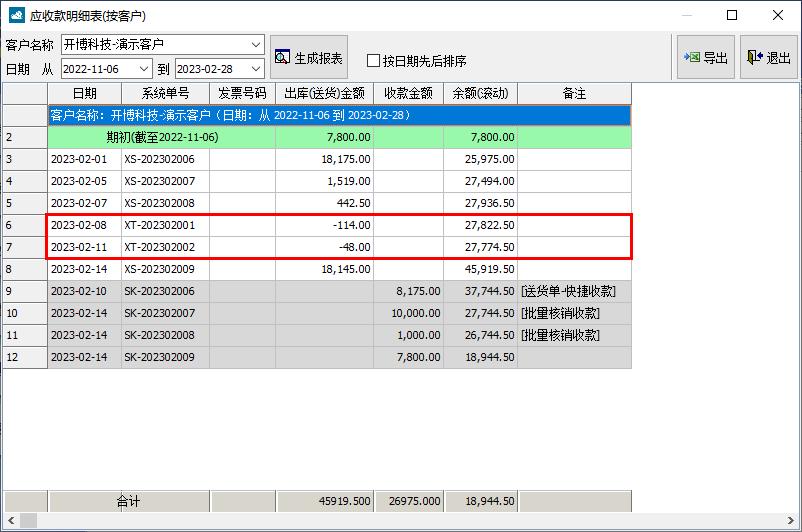Click the 18,175.00 delivery amount cell
Screen dimensions: 802x532
(x=324, y=159)
